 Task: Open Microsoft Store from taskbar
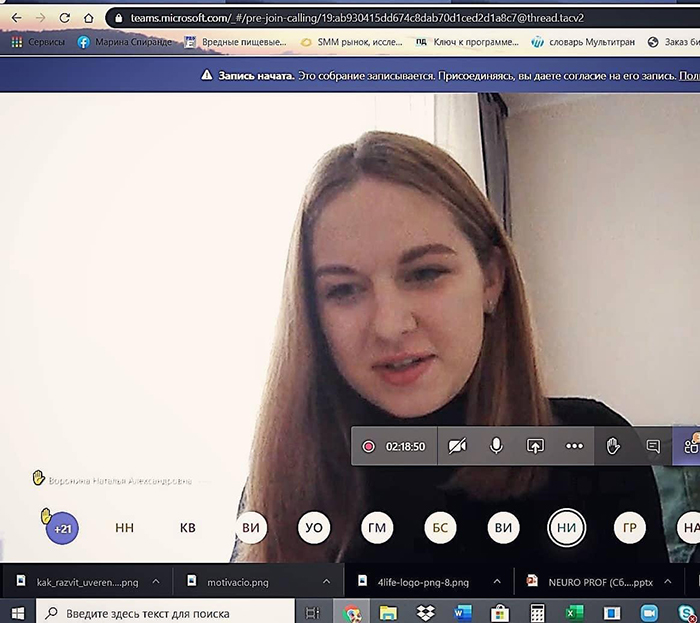[500, 613]
